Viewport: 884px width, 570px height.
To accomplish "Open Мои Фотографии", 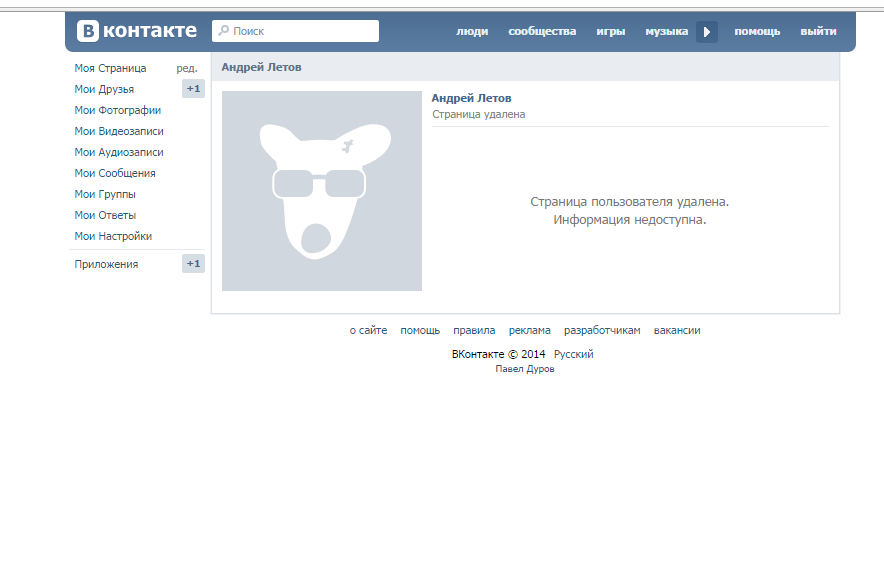I will tap(118, 110).
